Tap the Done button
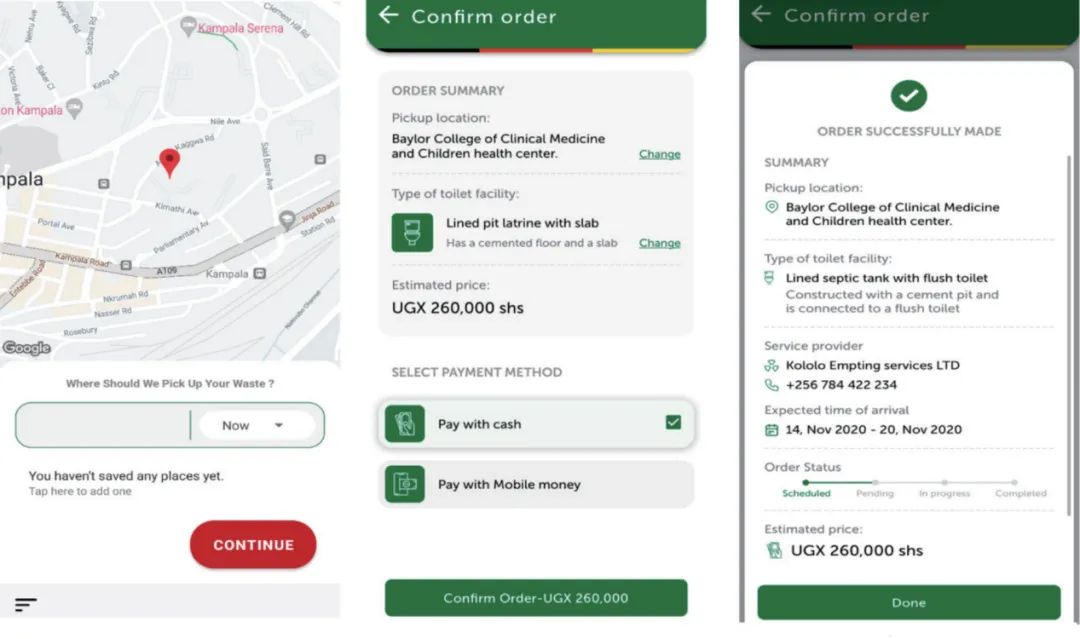The height and width of the screenshot is (639, 1080). tap(908, 603)
